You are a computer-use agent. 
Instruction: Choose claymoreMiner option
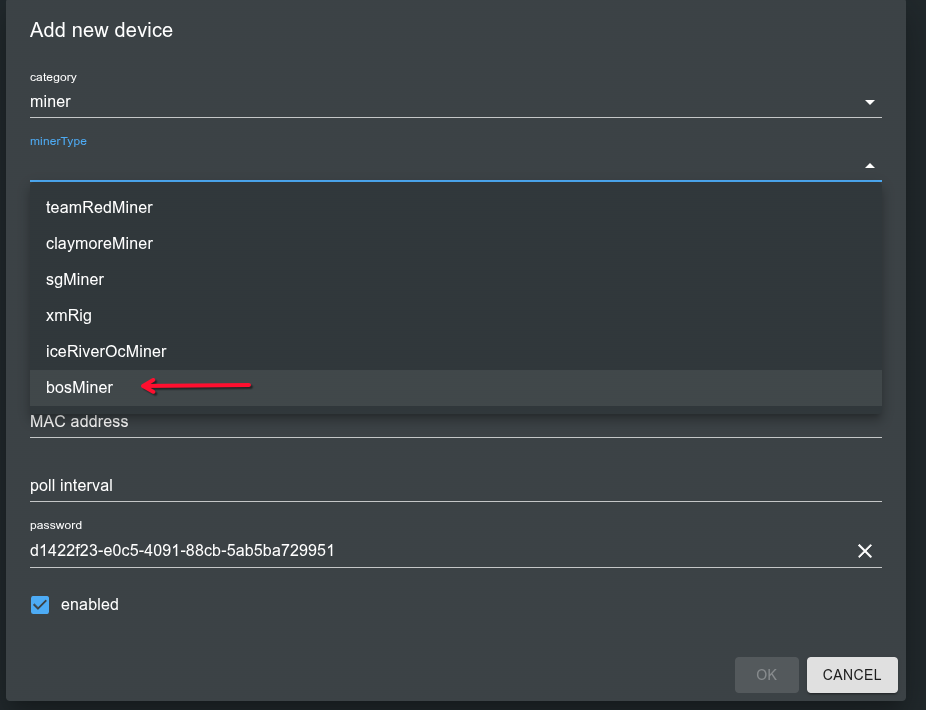[455, 243]
